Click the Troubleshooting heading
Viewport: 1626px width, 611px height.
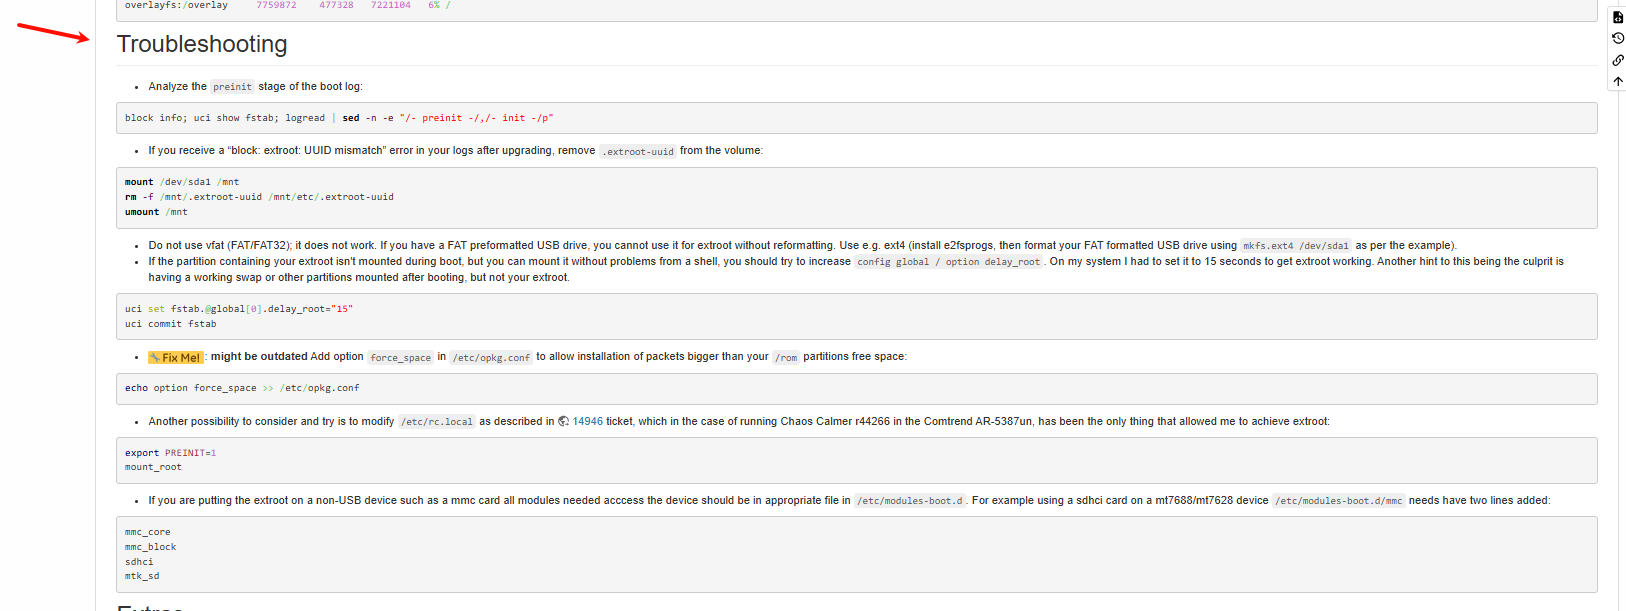[202, 44]
